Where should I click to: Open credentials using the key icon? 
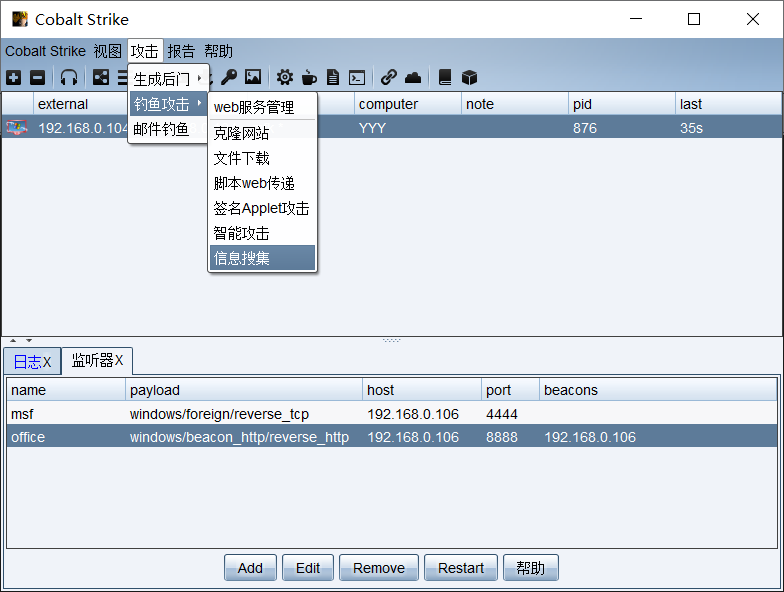[x=229, y=77]
